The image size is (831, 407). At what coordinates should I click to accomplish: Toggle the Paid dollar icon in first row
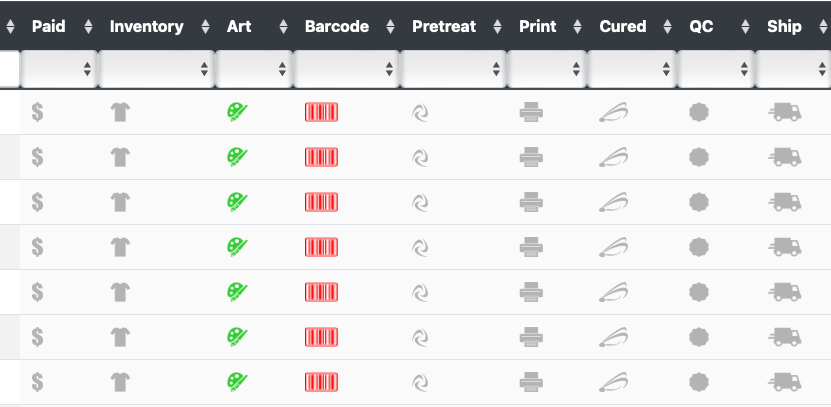click(x=37, y=112)
